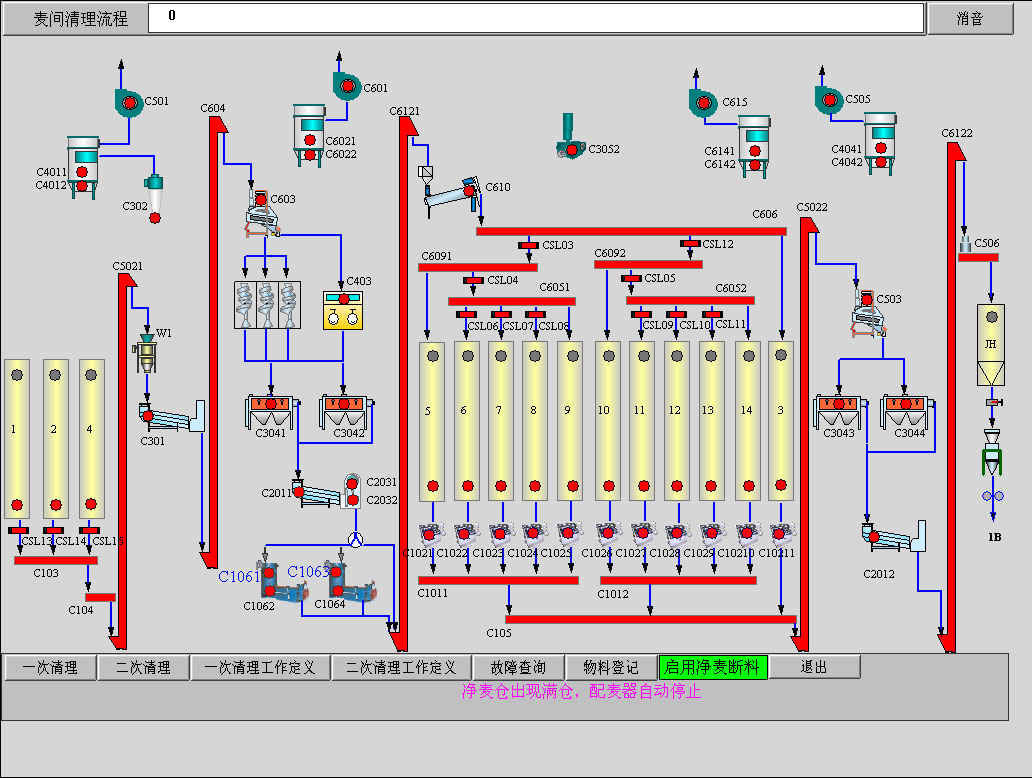Select the C601 blower fan icon

tap(347, 86)
